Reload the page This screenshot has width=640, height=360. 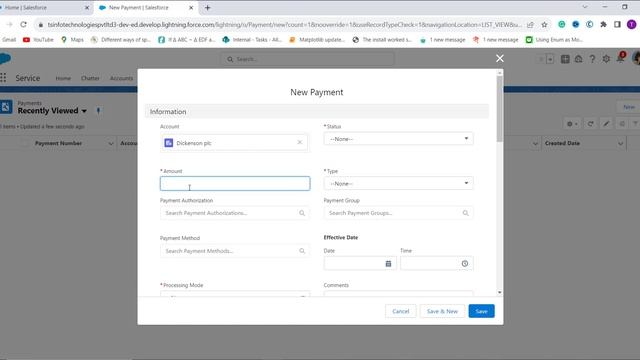coord(24,24)
